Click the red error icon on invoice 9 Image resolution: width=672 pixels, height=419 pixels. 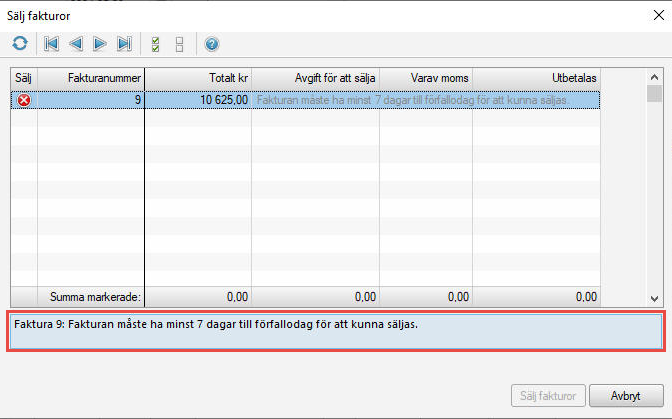(x=24, y=100)
